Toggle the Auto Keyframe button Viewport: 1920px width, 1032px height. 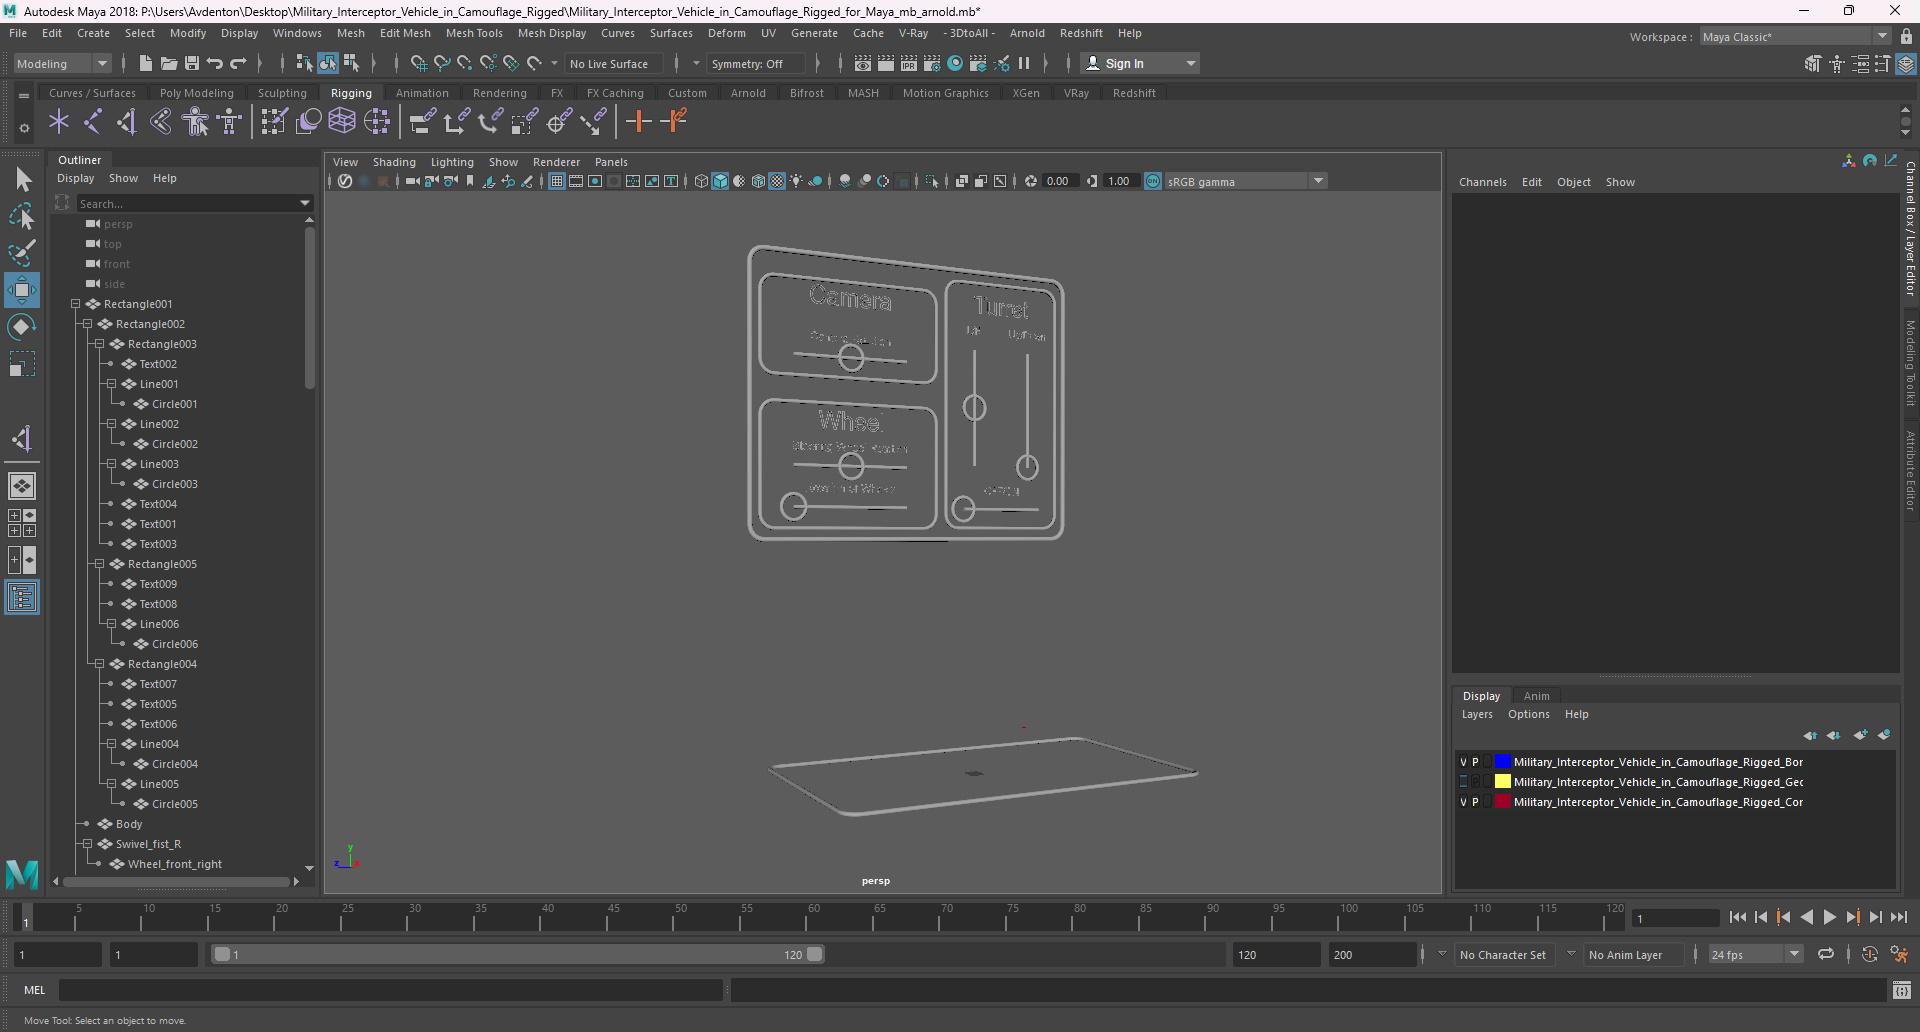[x=1869, y=954]
